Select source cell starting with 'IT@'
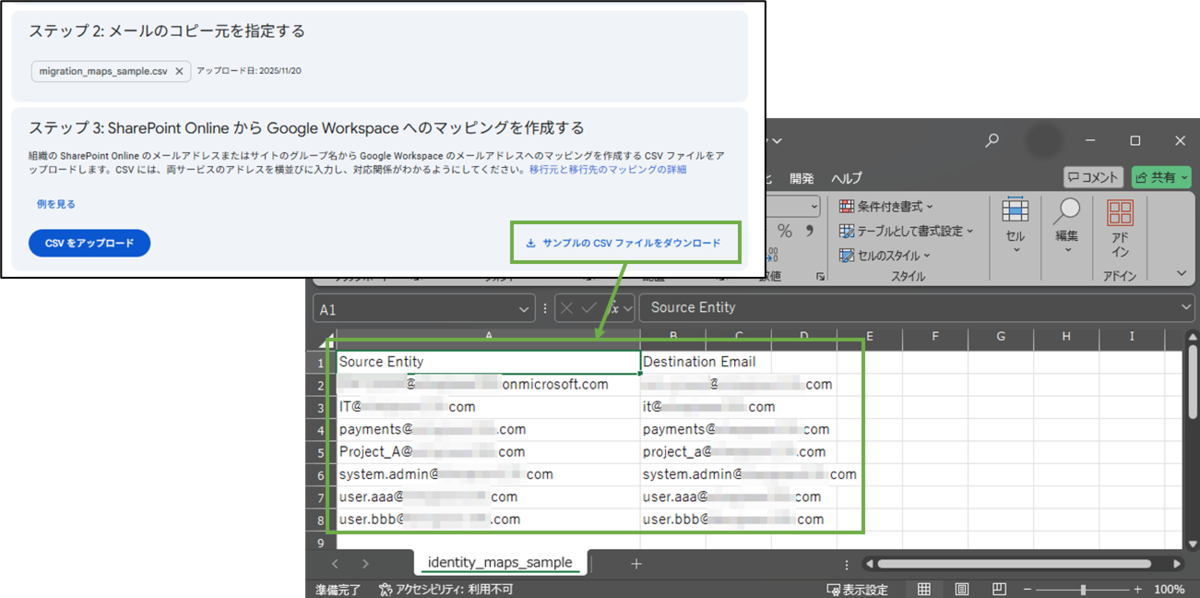Viewport: 1200px width, 598px height. 488,407
